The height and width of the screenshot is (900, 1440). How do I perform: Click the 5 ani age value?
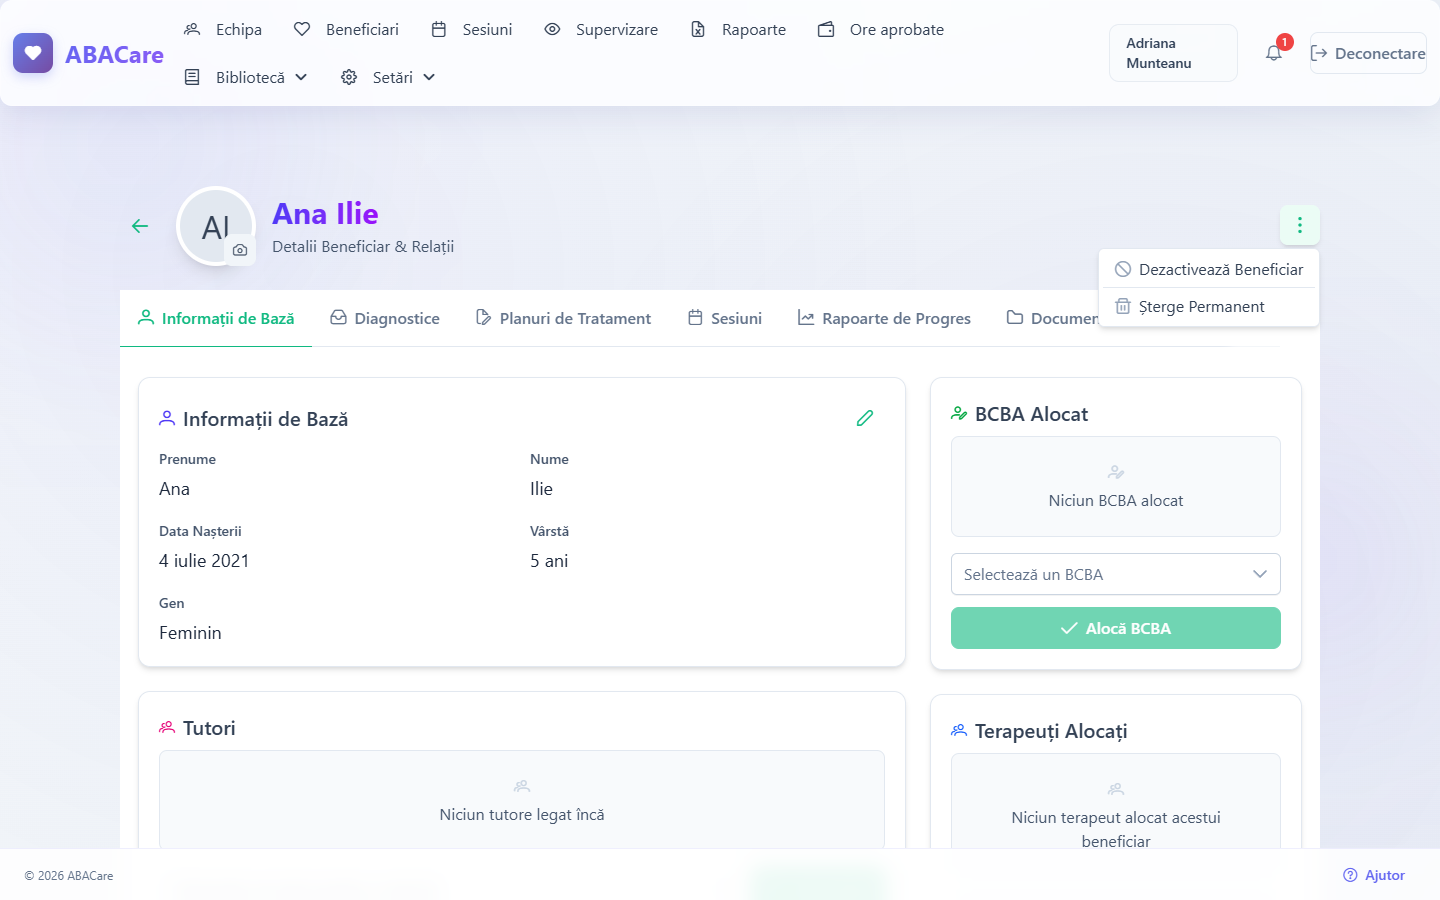pos(549,561)
